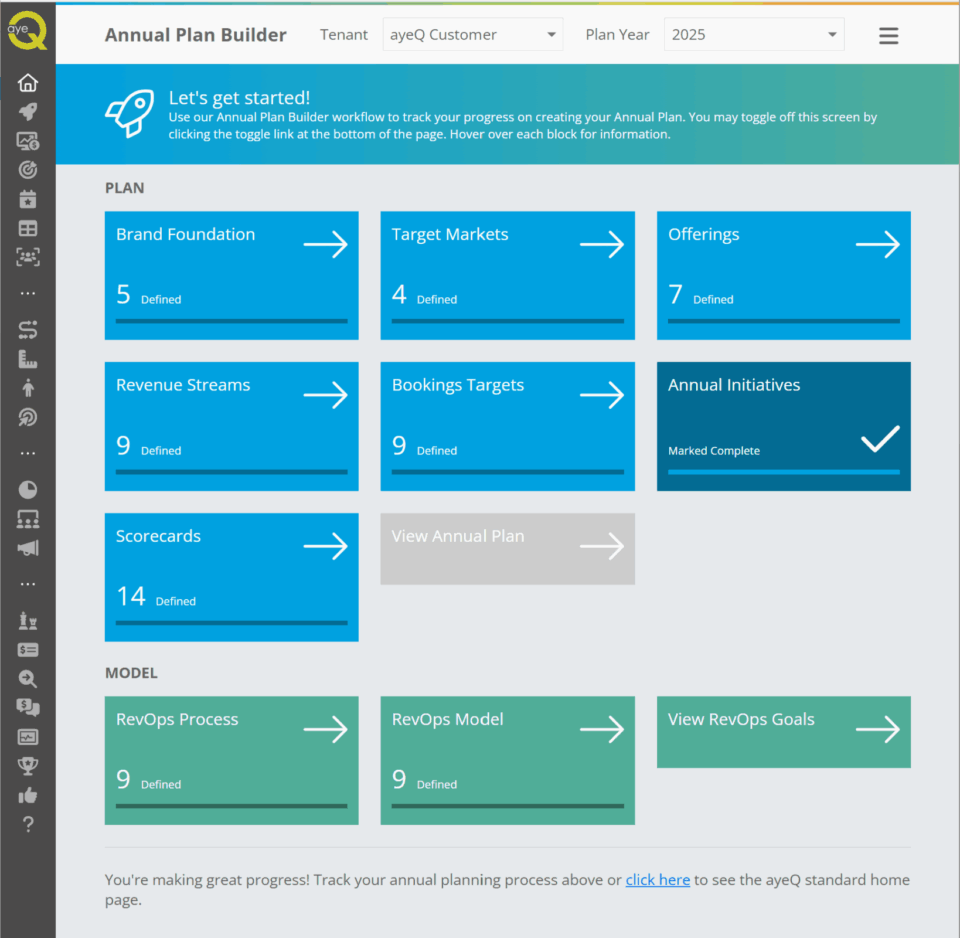
Task: Open the rocket launch icon in sidebar
Action: coord(28,112)
